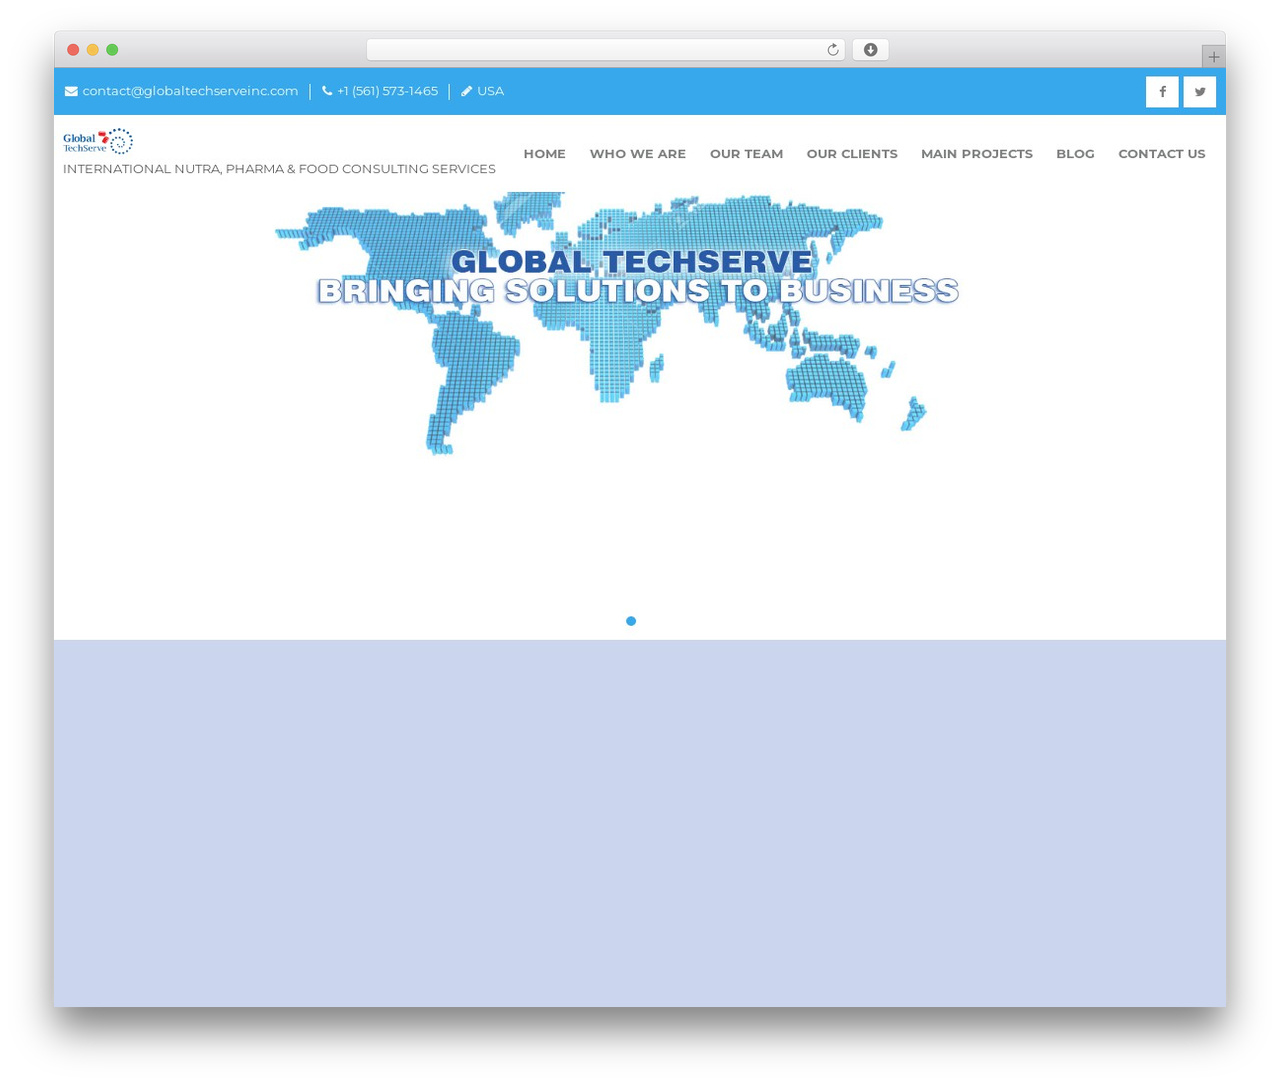Maximize the window with the green button
This screenshot has height=1084, width=1280.
click(112, 50)
